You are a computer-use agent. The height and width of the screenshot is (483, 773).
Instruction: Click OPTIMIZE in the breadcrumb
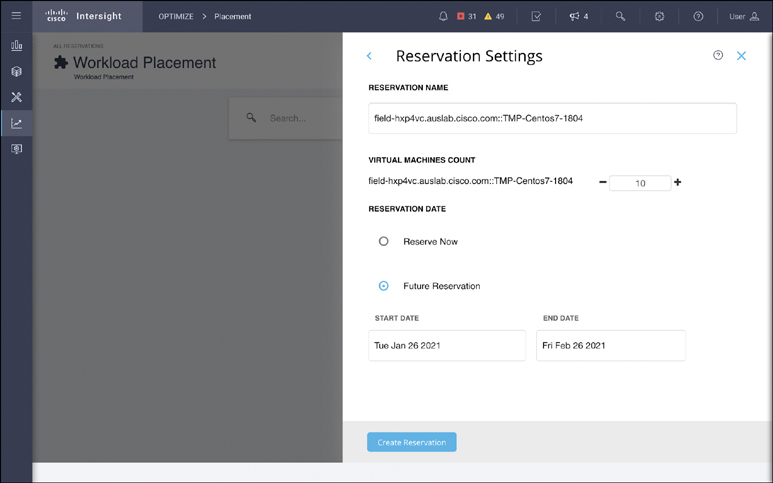point(176,16)
